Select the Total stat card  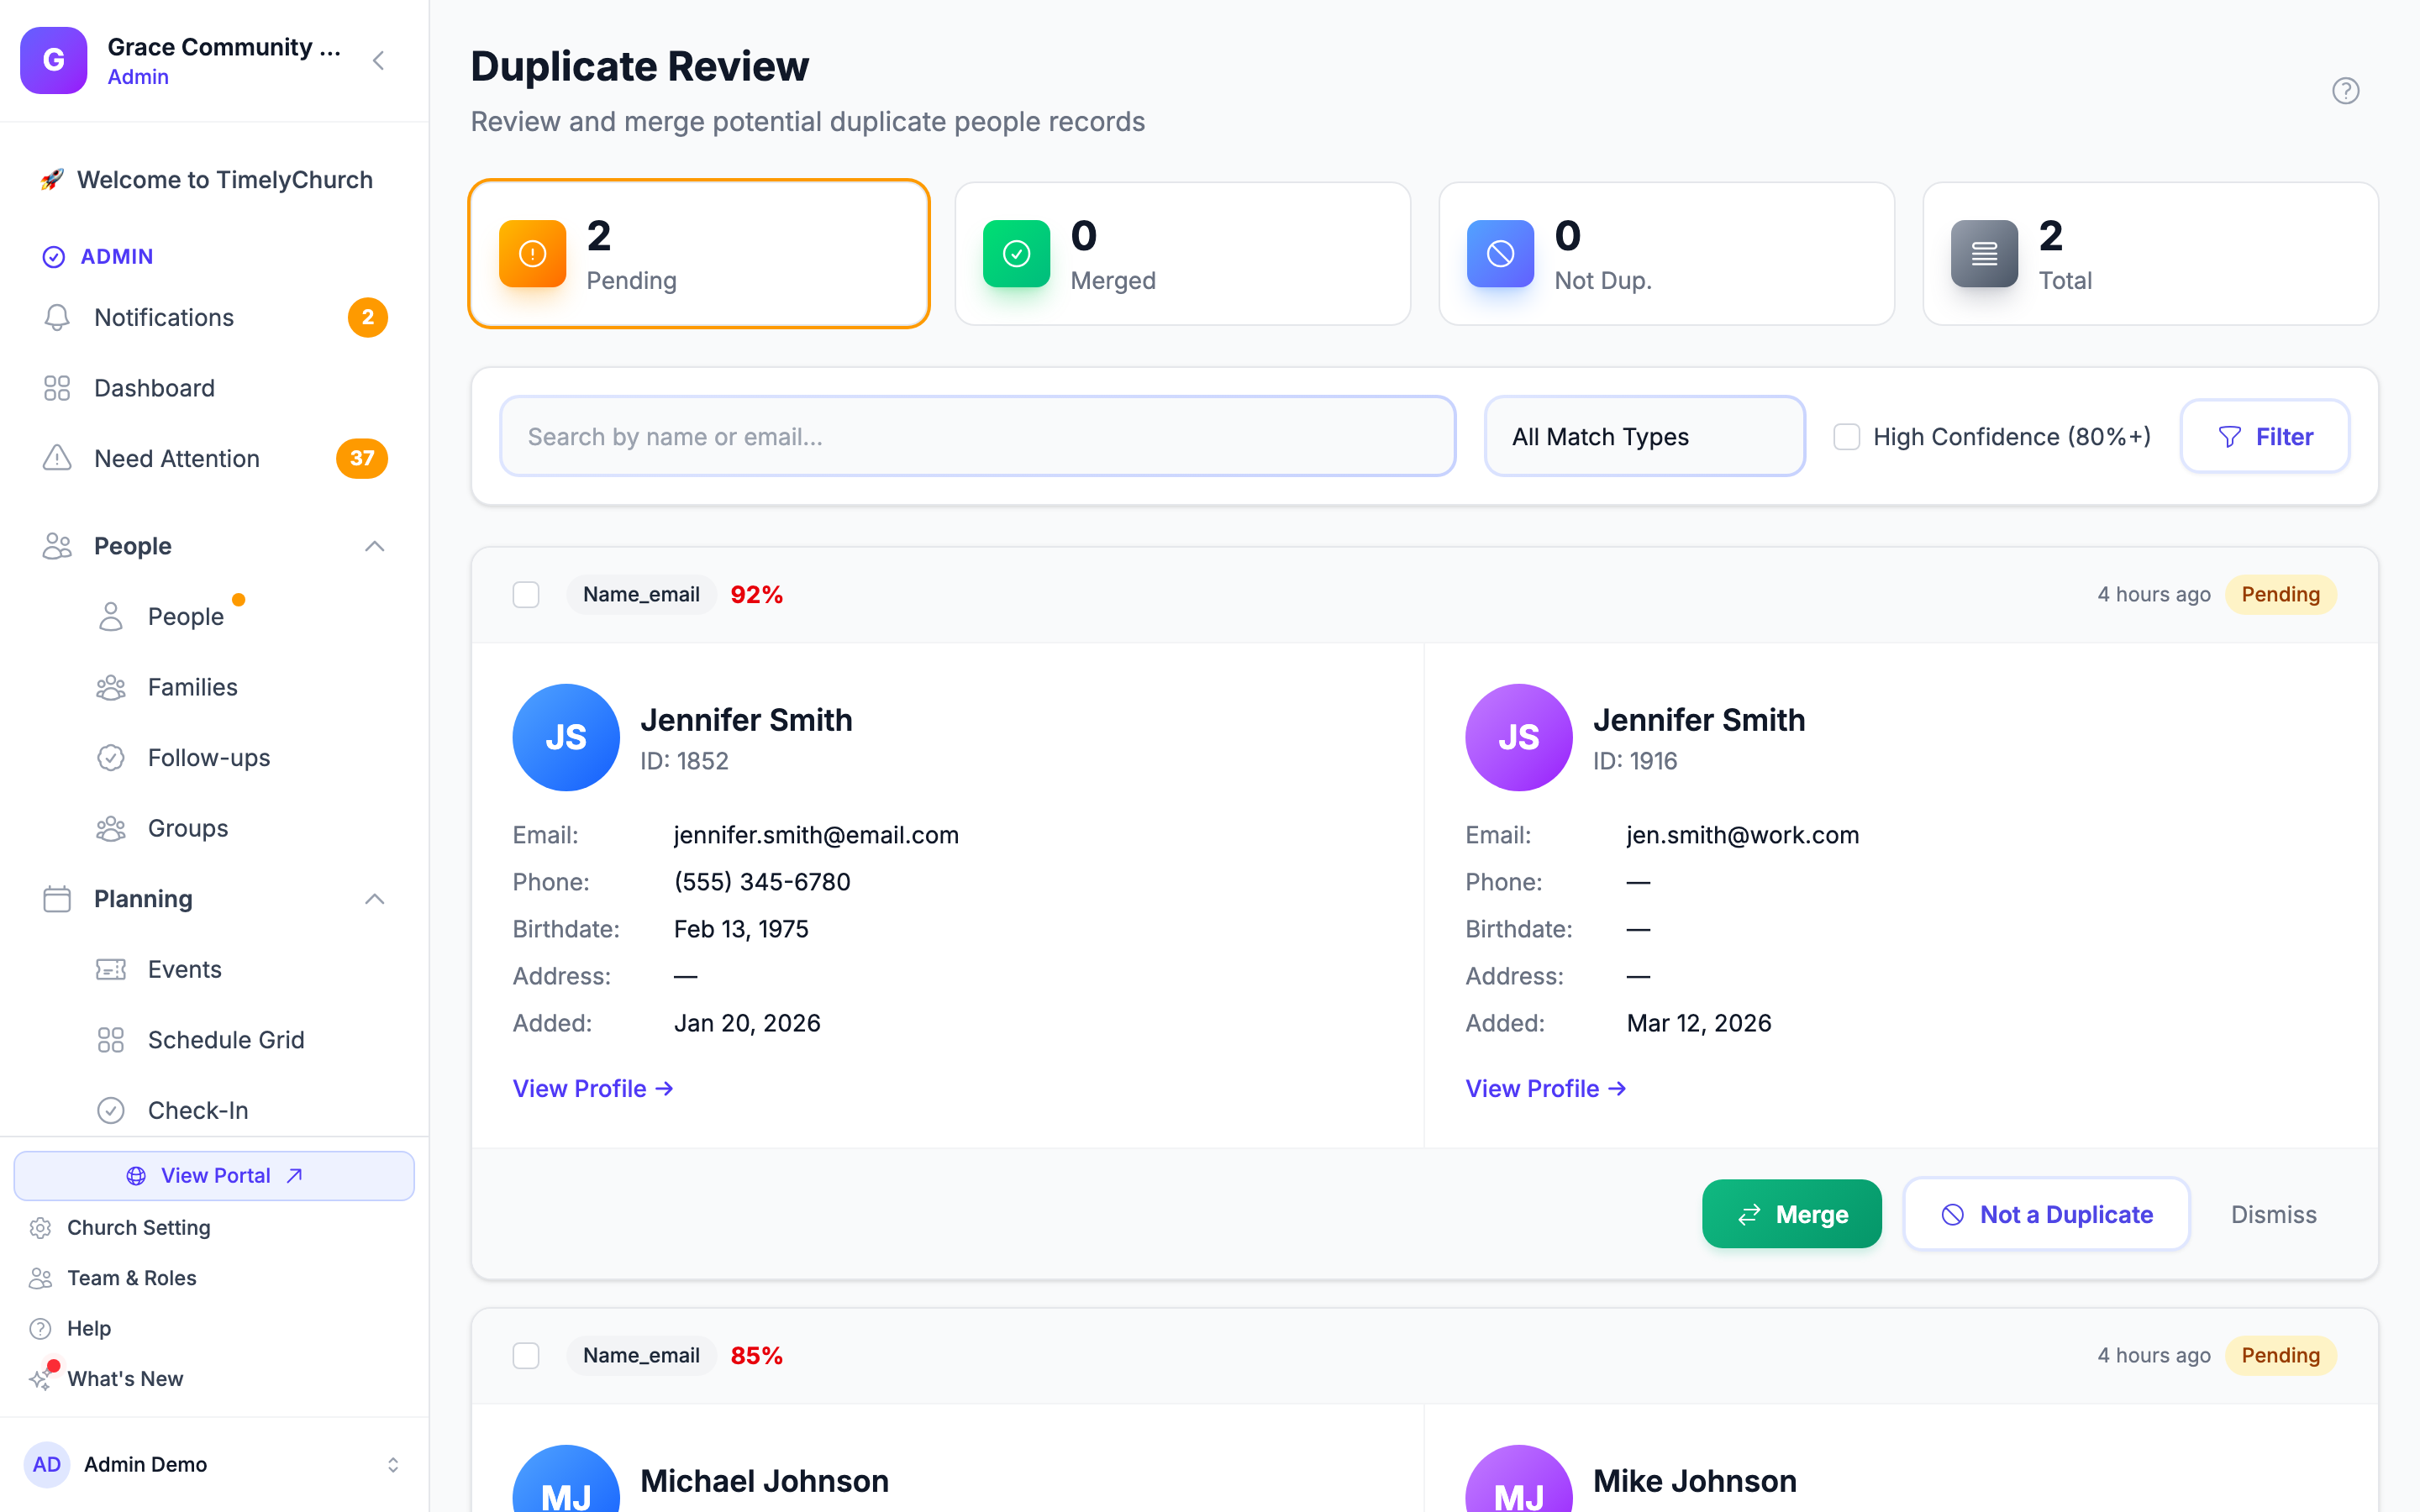2150,254
